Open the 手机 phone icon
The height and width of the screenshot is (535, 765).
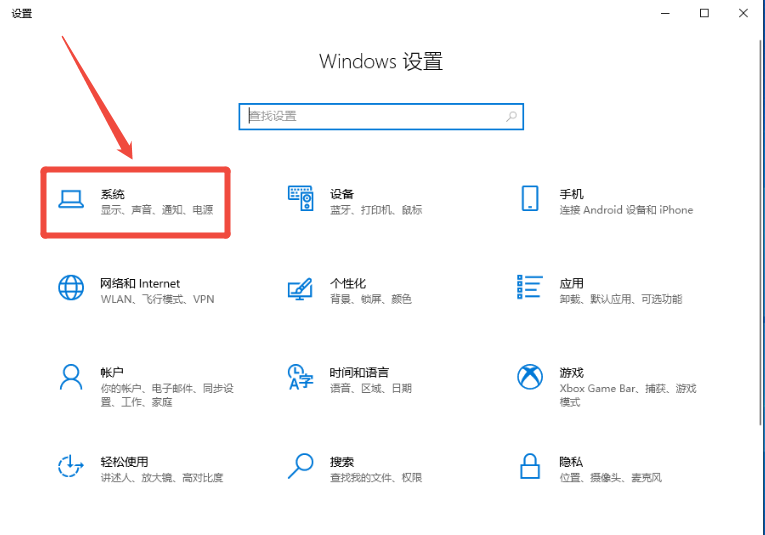[x=530, y=198]
